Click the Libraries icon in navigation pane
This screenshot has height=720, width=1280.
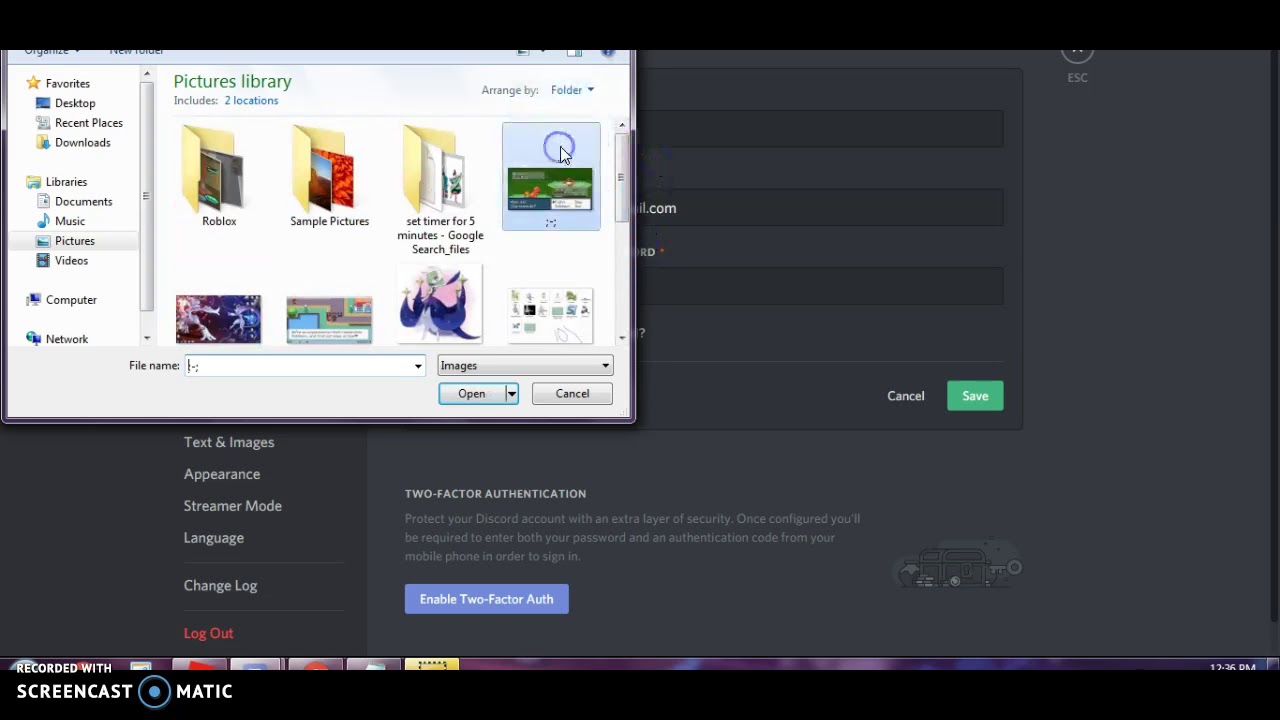[x=34, y=182]
